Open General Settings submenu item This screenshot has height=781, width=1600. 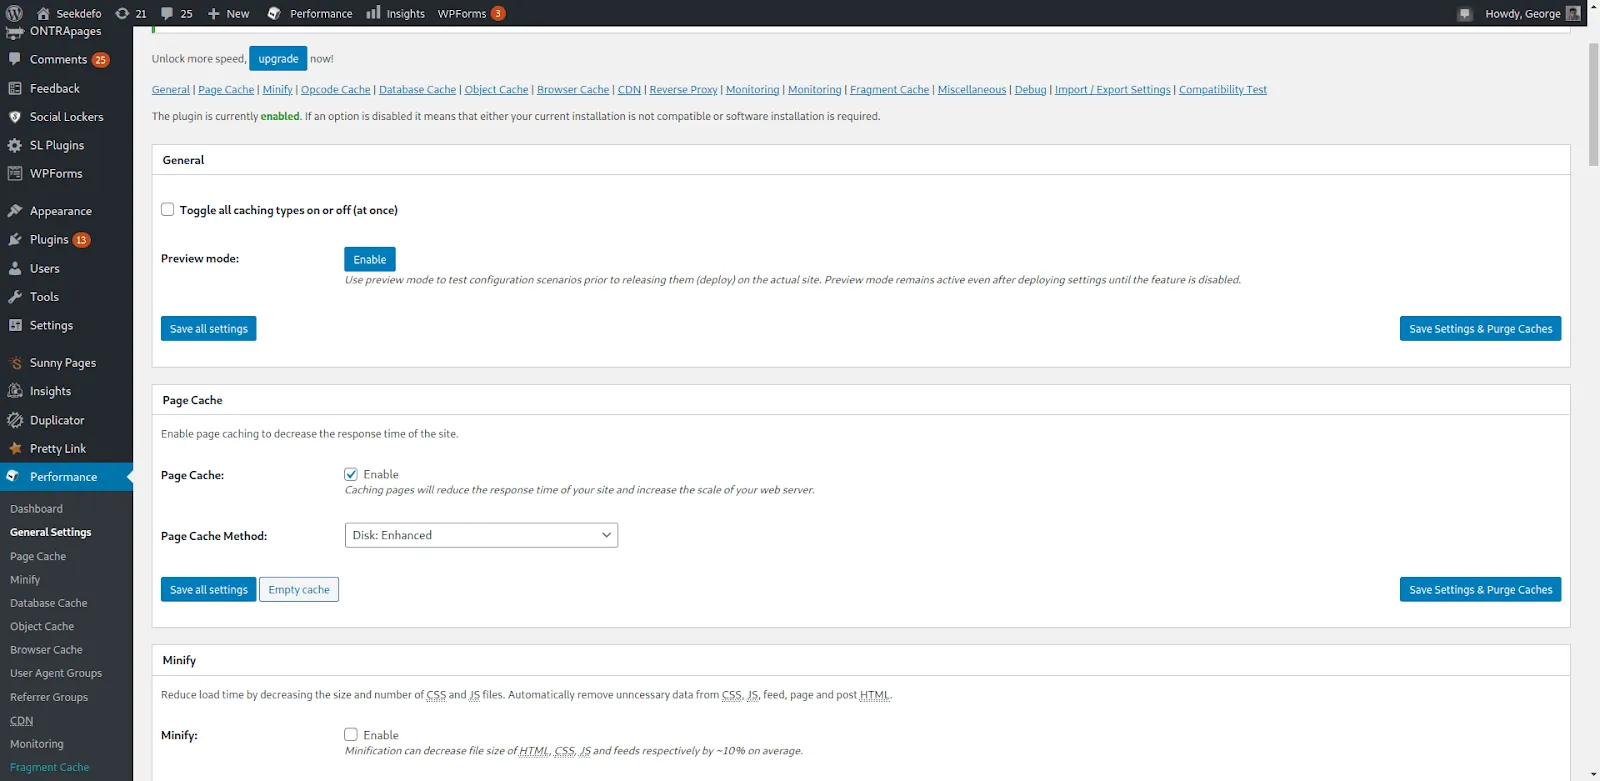(x=51, y=532)
